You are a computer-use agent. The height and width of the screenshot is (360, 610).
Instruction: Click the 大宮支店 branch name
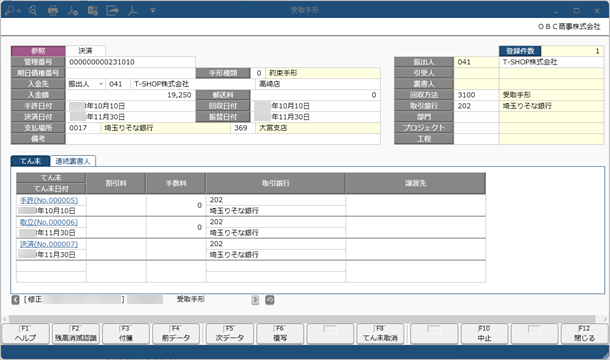[273, 128]
